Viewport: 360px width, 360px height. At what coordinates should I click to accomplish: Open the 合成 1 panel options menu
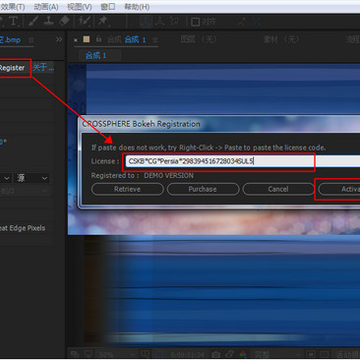pyautogui.click(x=155, y=40)
